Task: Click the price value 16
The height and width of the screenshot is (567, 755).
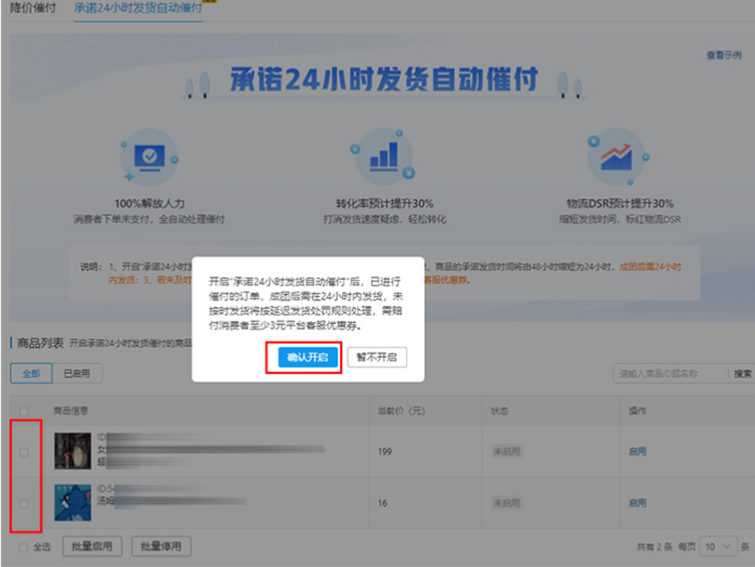Action: [382, 503]
